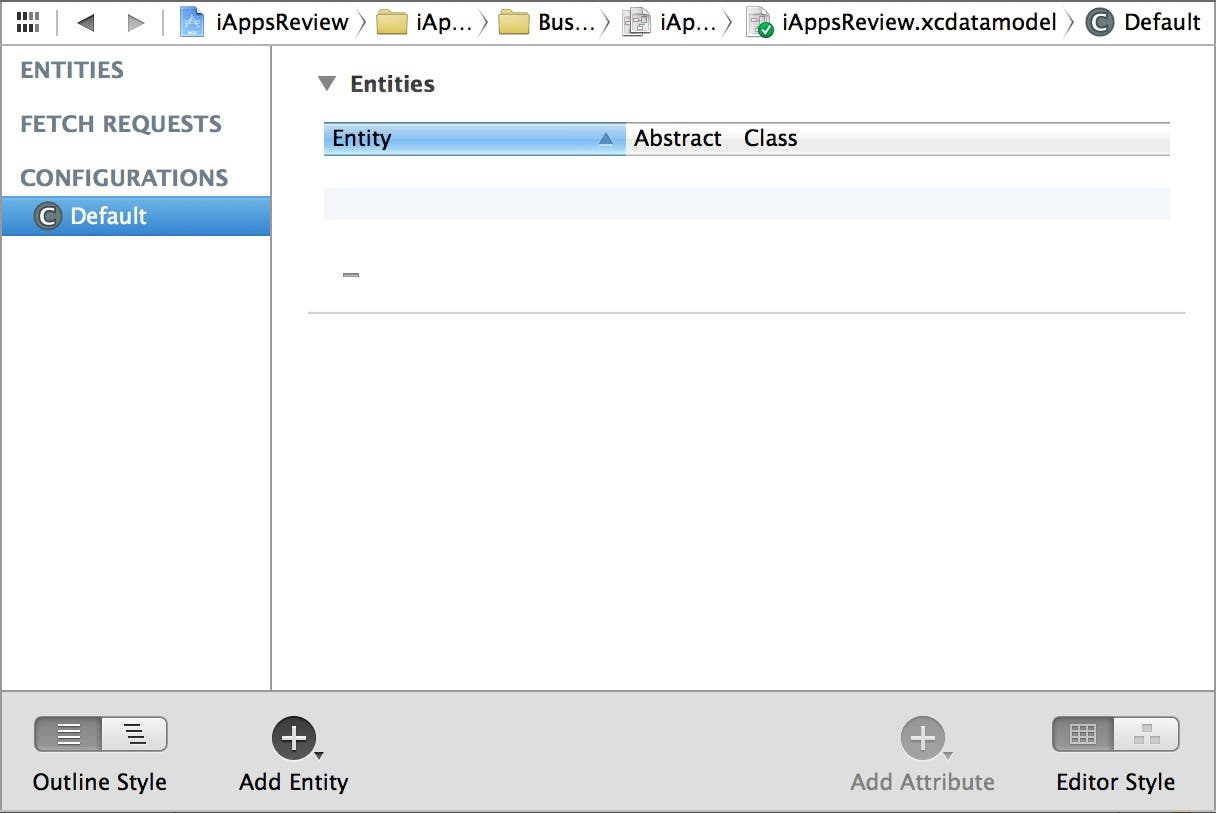
Task: Toggle sort order on Entity column
Action: 605,139
